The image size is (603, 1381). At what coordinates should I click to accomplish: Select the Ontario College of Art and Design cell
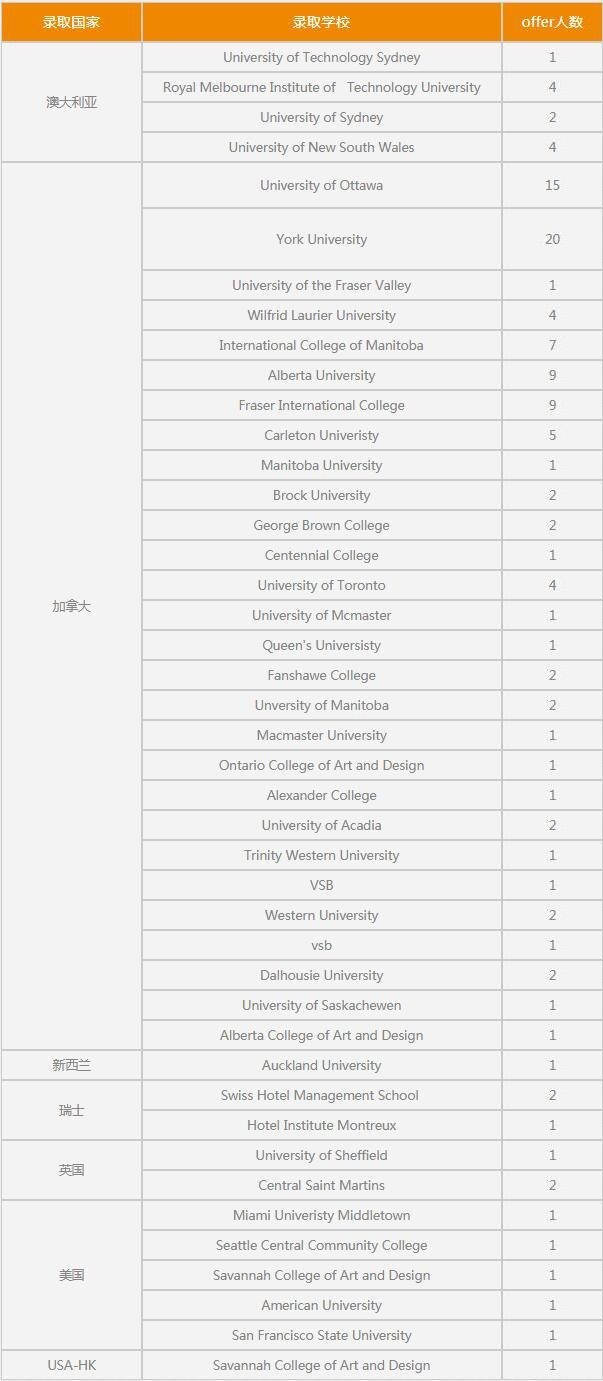[x=321, y=765]
